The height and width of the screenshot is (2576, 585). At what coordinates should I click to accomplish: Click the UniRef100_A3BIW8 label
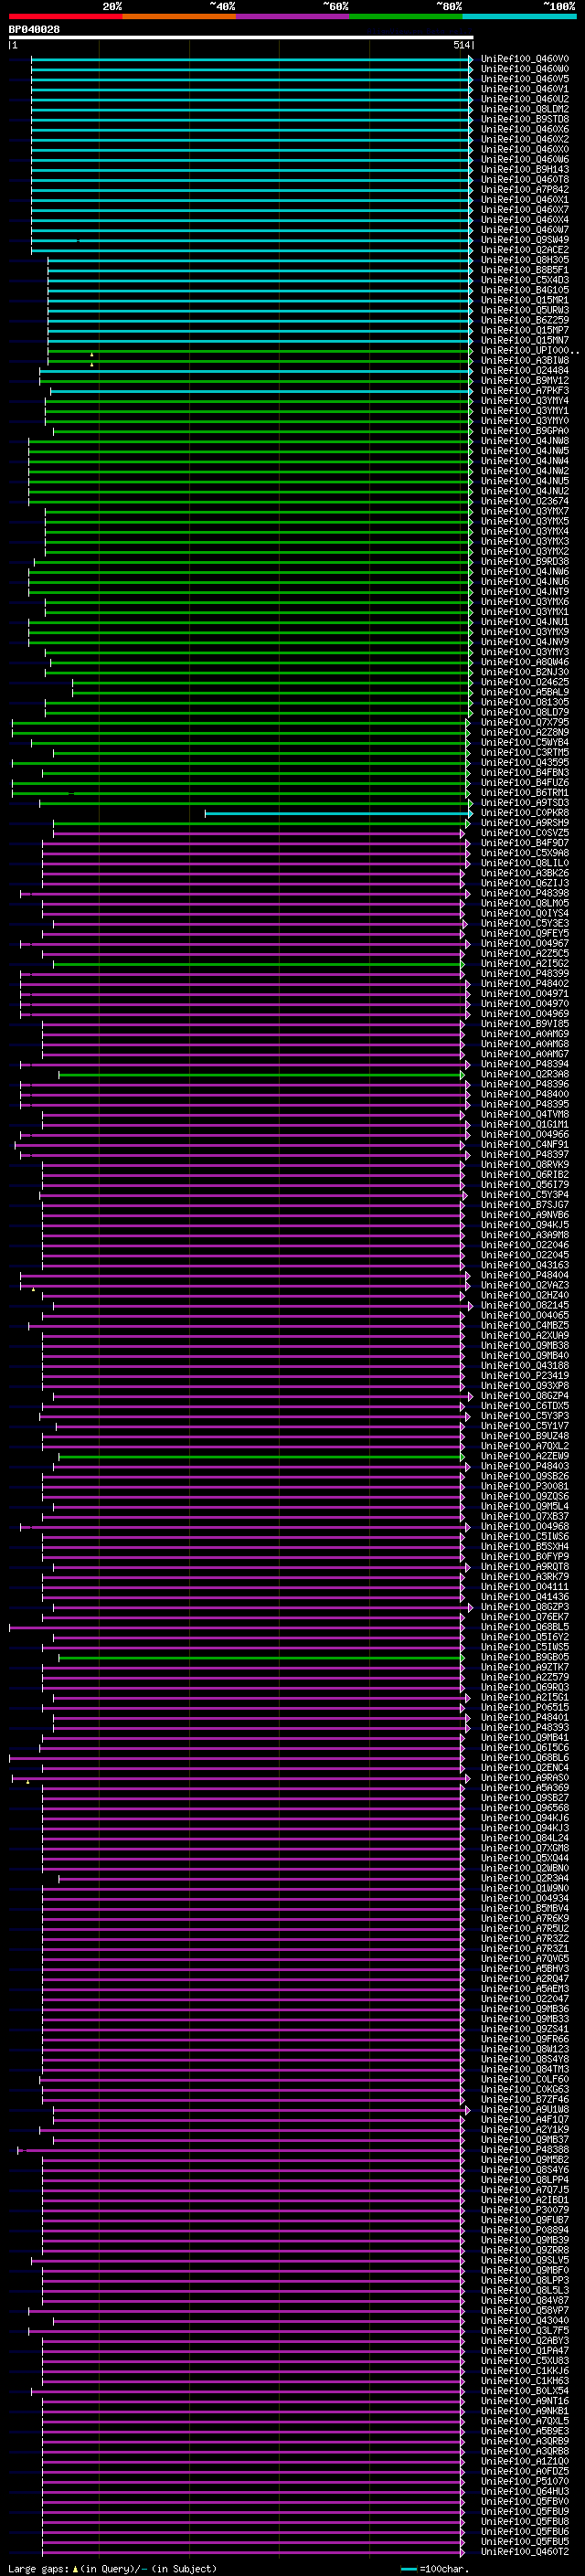pos(525,361)
